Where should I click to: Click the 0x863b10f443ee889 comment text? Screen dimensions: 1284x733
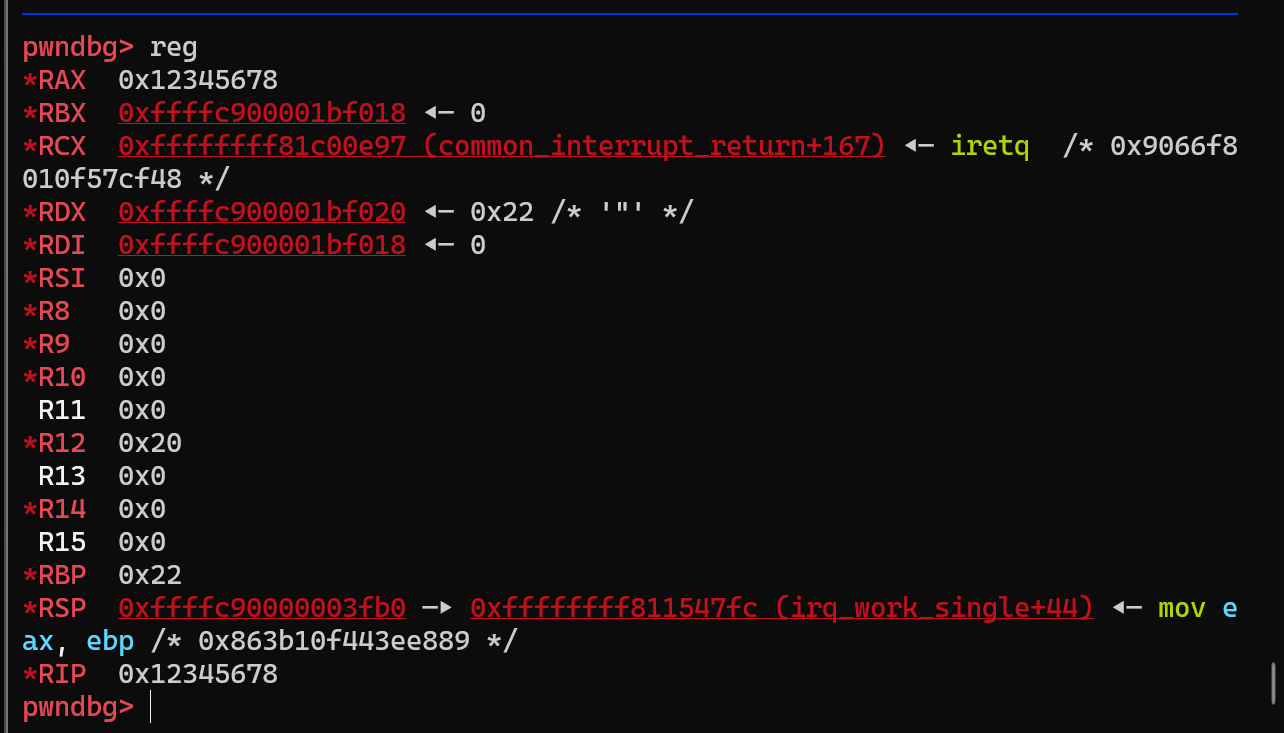tap(334, 640)
